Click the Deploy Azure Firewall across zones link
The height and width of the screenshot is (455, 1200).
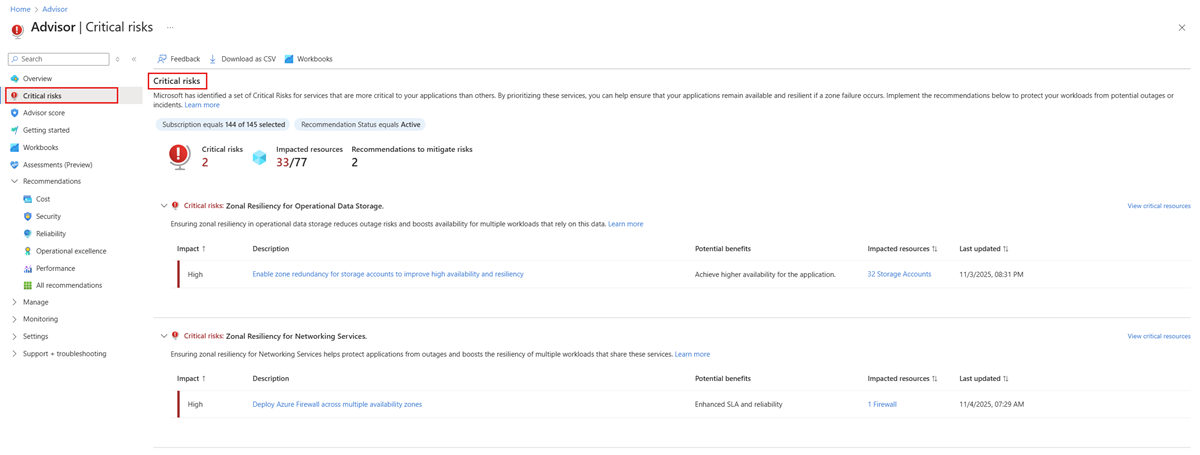click(337, 404)
